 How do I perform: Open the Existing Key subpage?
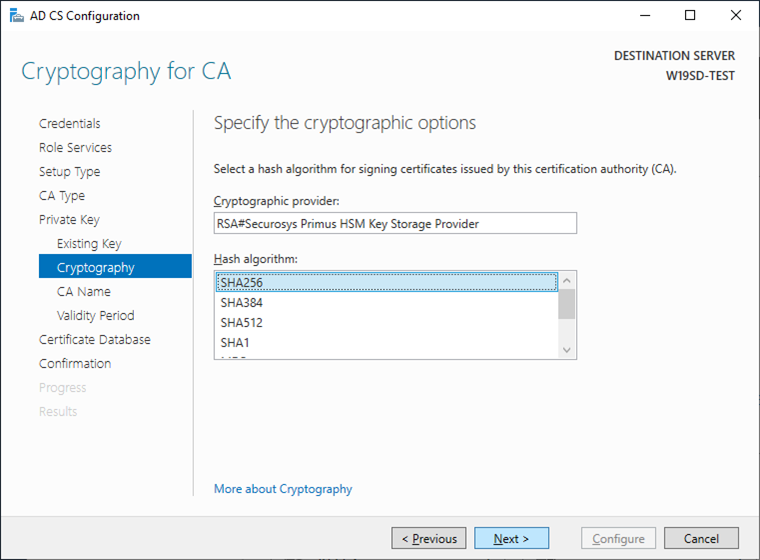tap(89, 244)
